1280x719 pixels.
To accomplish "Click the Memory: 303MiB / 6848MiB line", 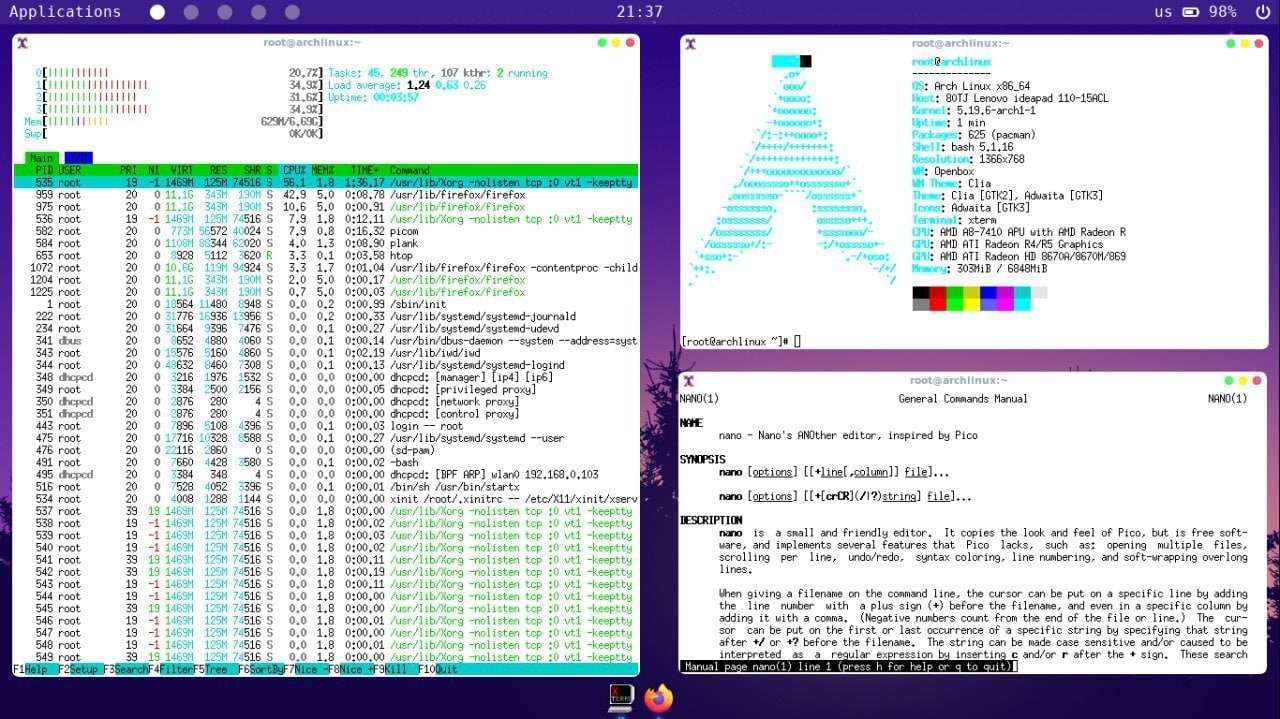I will (980, 268).
